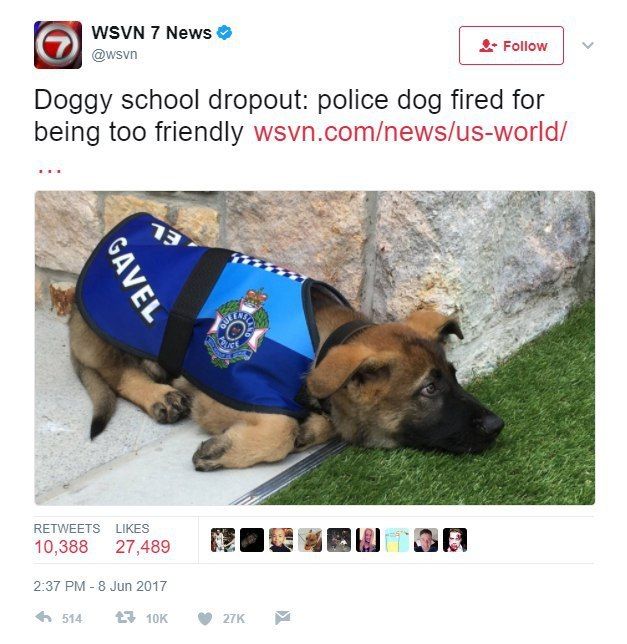Follow the WSVN 7 News account
This screenshot has height=644, width=627.
(x=511, y=46)
